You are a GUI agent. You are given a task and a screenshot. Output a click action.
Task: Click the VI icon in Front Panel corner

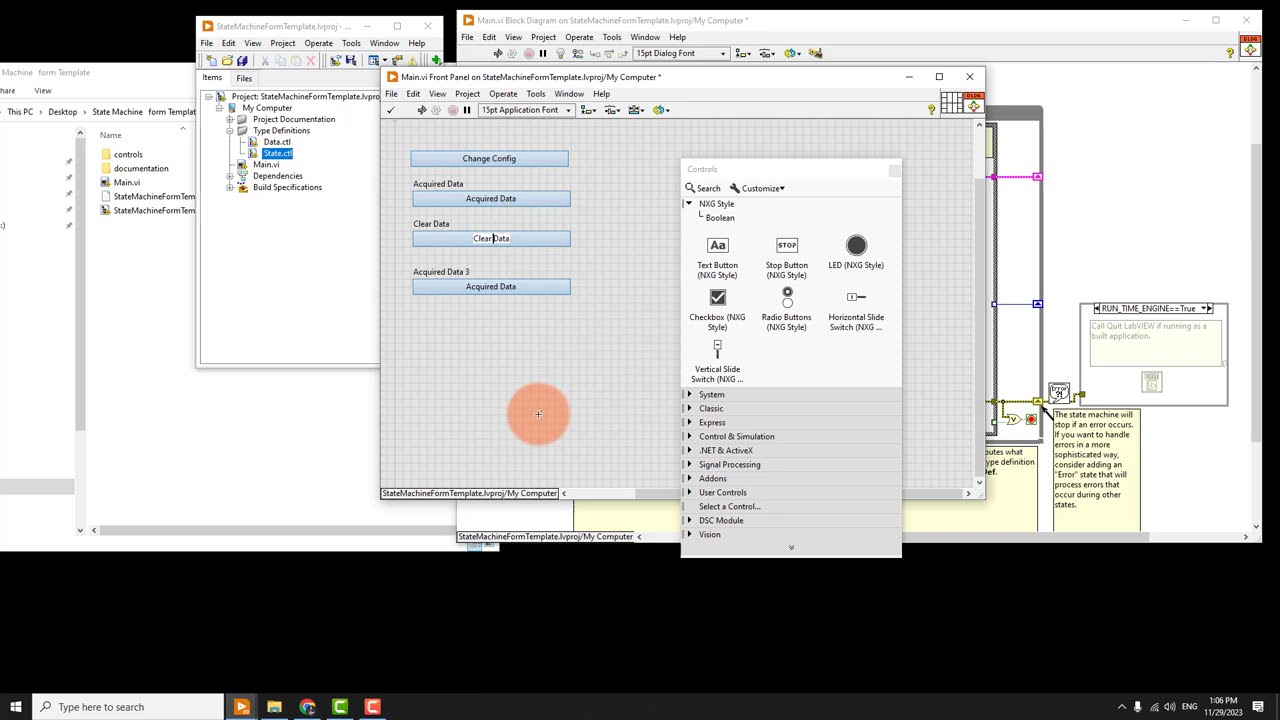click(974, 102)
